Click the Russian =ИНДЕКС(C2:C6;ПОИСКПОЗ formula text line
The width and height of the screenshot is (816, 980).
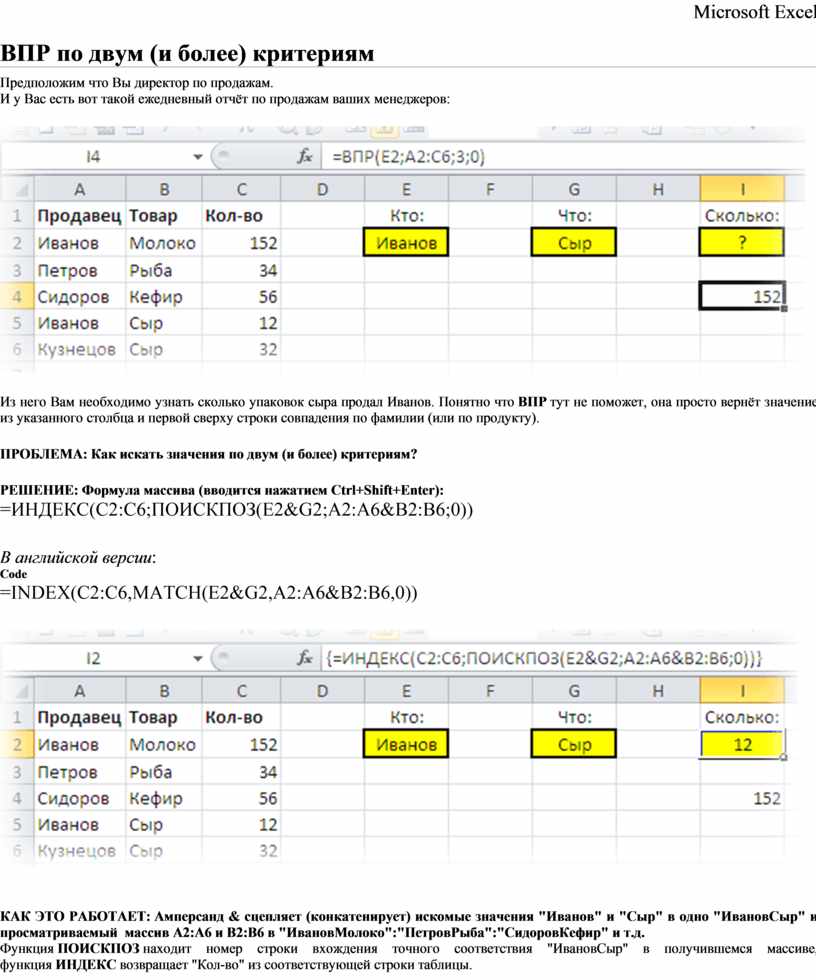[x=237, y=510]
